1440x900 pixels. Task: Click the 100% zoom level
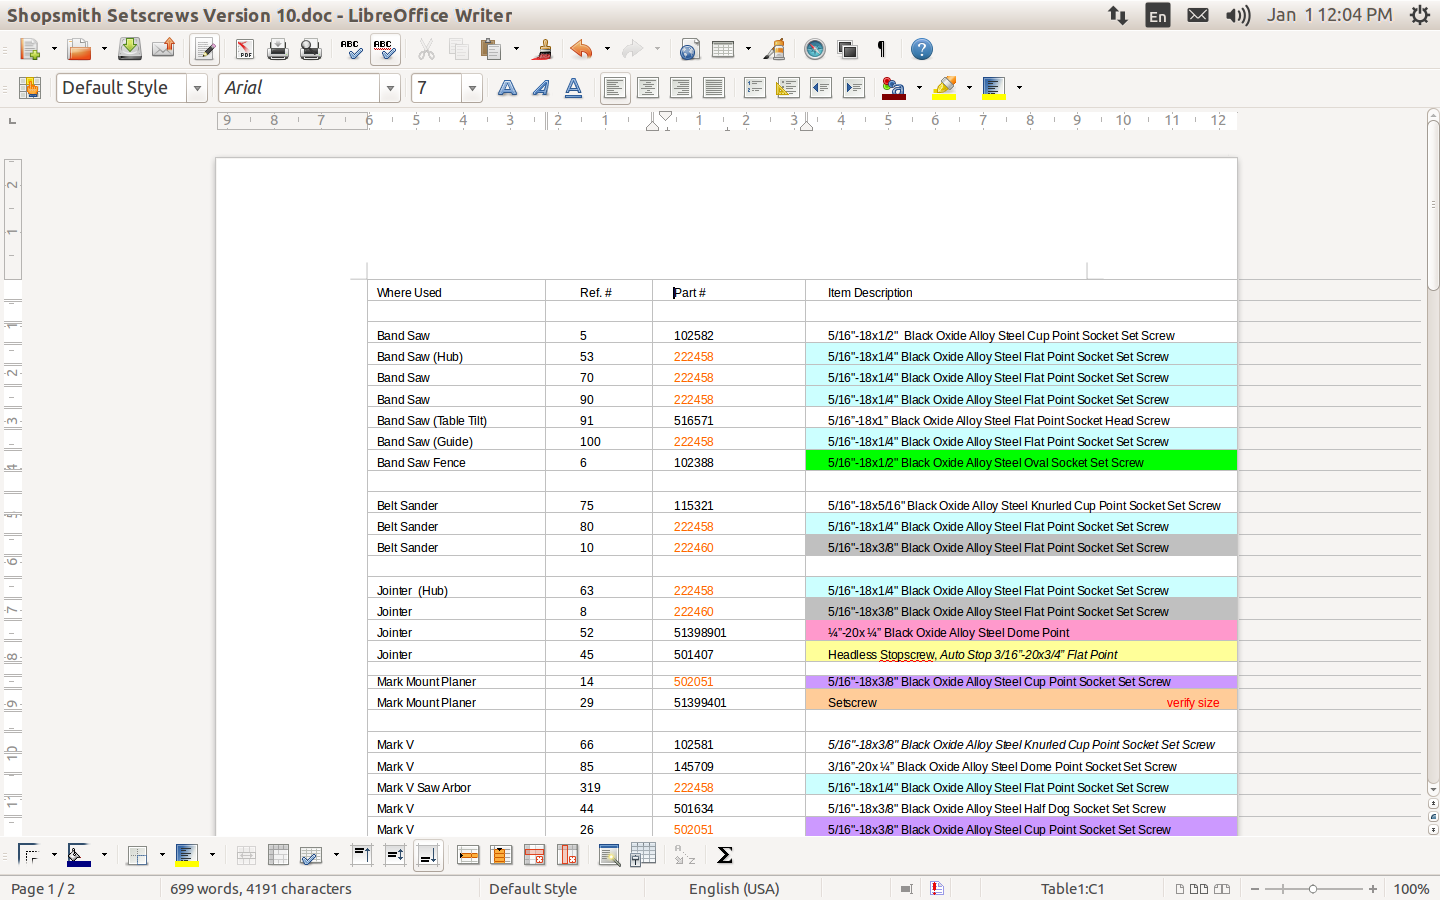point(1411,889)
